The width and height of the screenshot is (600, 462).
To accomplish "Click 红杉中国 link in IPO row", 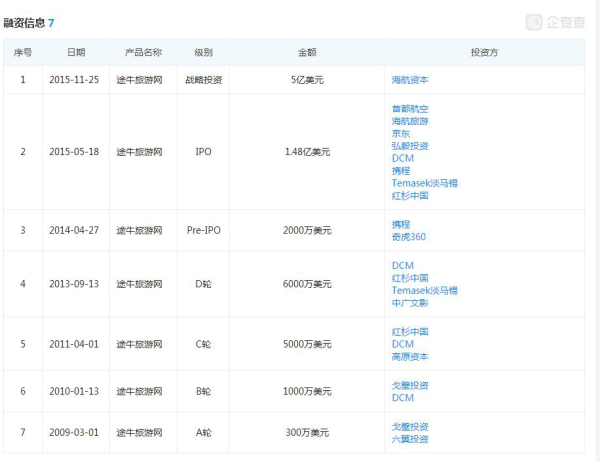I will click(x=410, y=196).
